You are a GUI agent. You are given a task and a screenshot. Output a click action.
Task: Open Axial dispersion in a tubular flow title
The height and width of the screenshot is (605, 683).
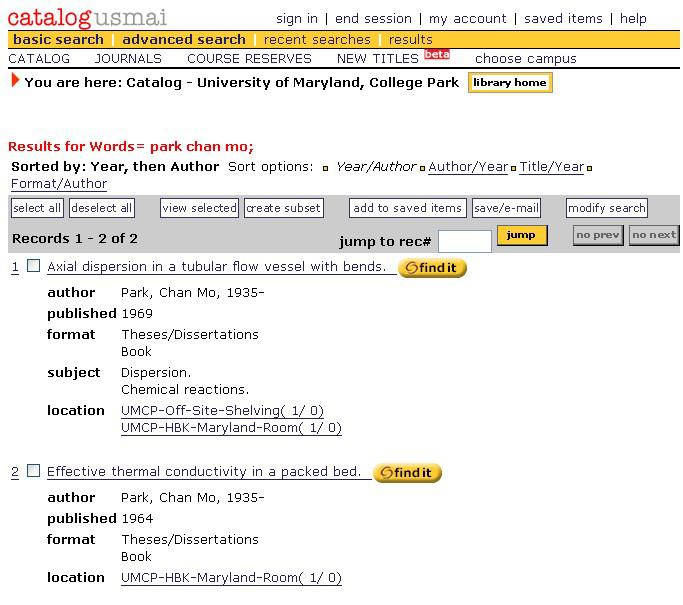[x=216, y=267]
